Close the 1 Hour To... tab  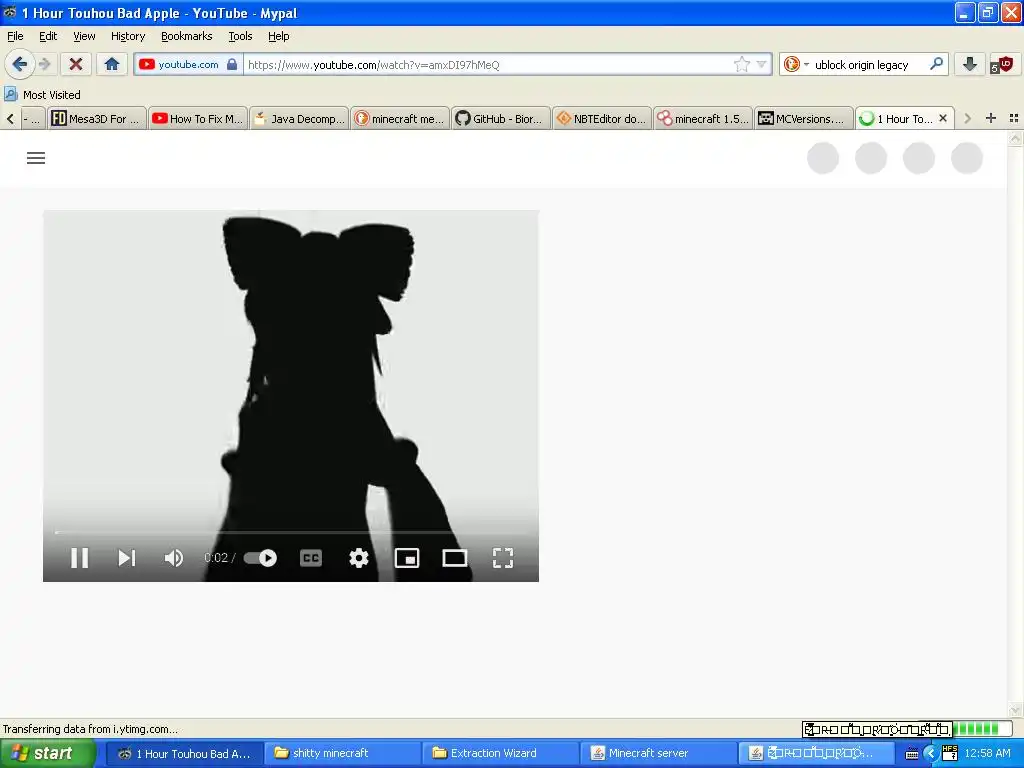pos(943,118)
